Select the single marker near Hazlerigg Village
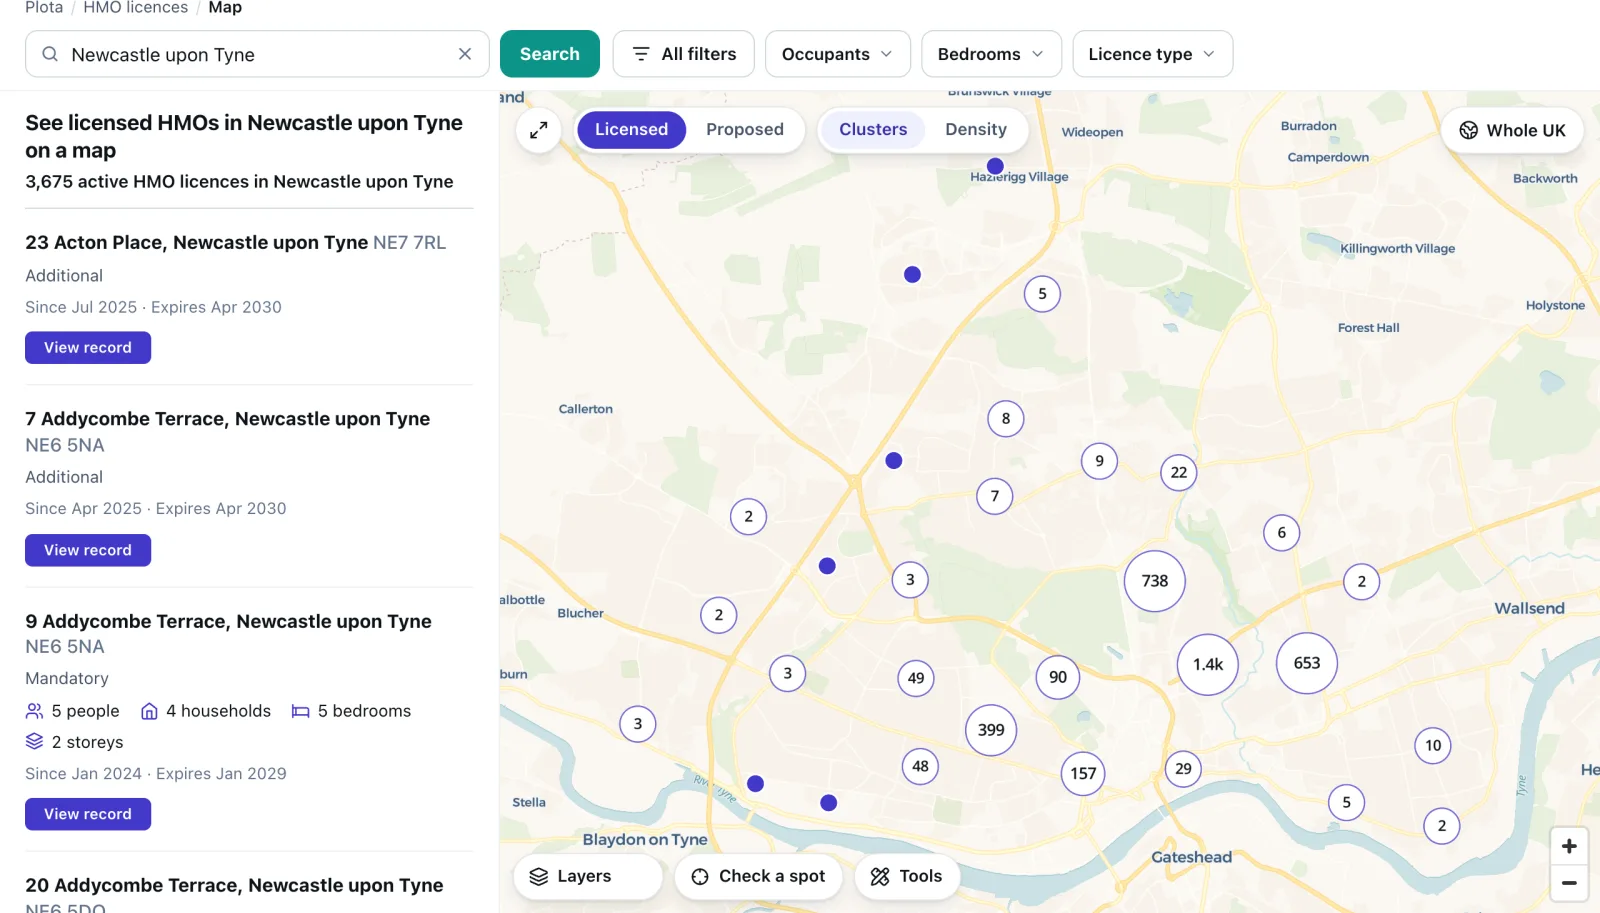The height and width of the screenshot is (913, 1600). (995, 166)
